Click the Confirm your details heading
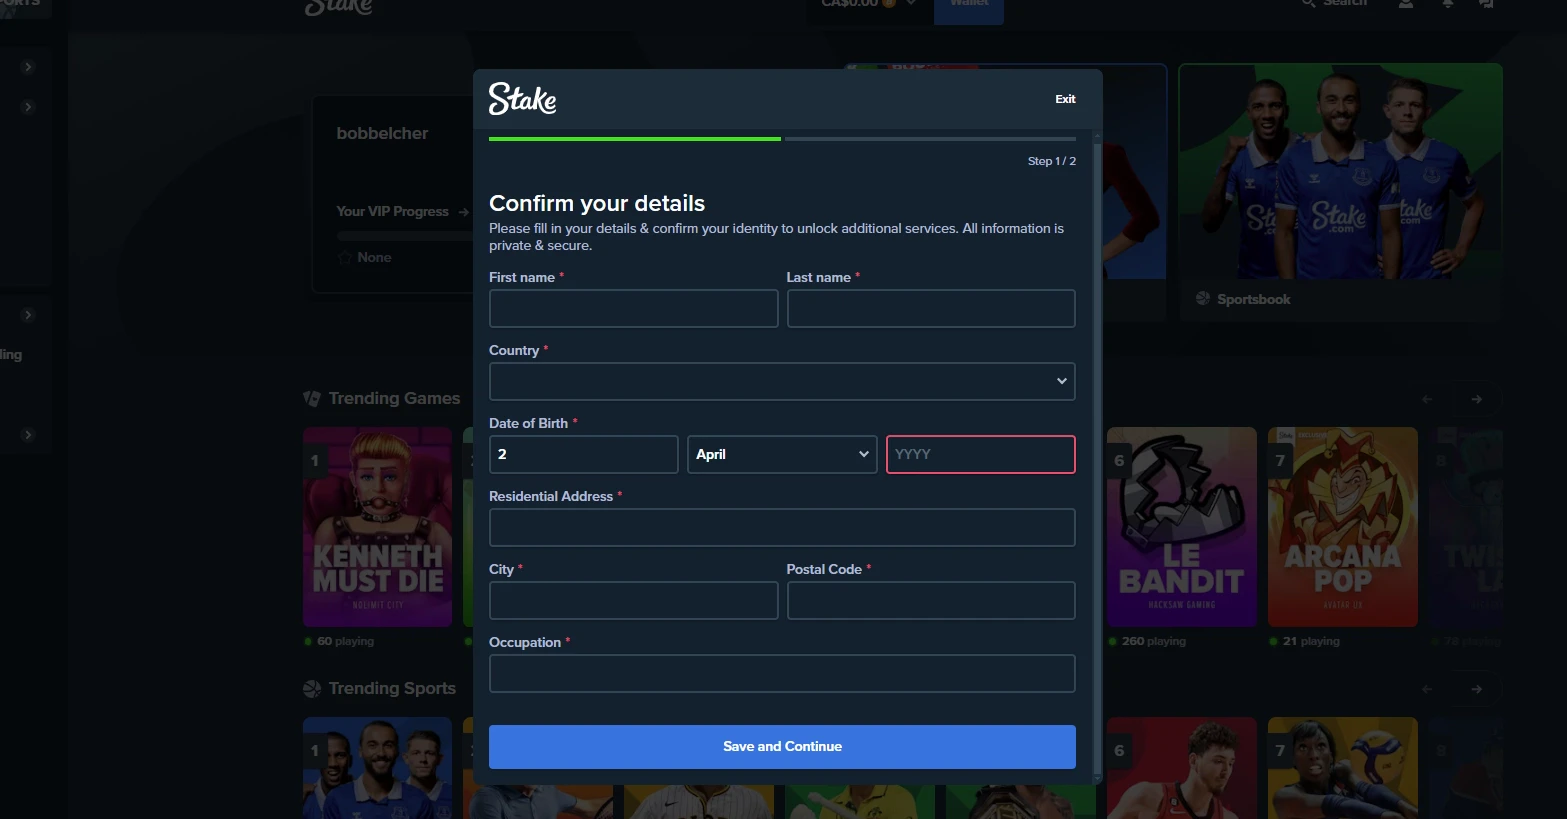The width and height of the screenshot is (1567, 819). click(x=597, y=203)
